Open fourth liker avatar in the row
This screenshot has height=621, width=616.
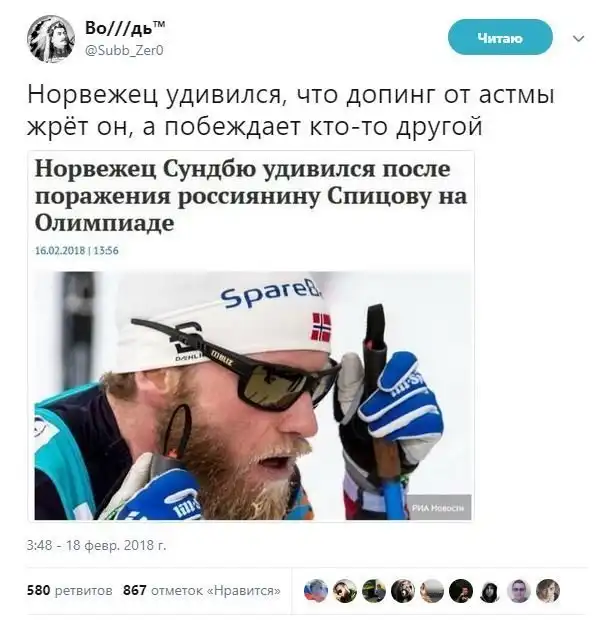402,591
